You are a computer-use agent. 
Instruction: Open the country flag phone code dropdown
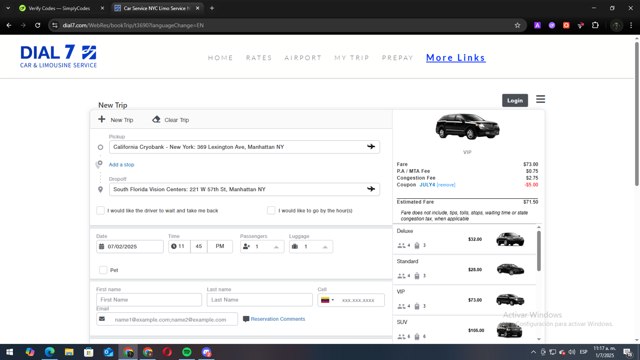[327, 300]
